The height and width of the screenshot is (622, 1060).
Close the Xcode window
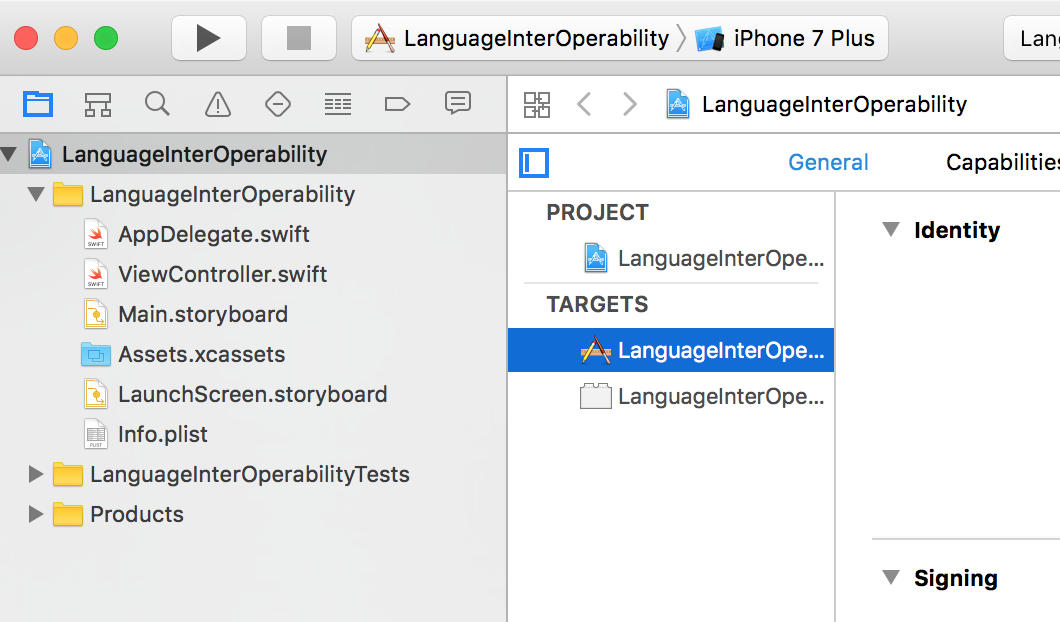(x=26, y=38)
